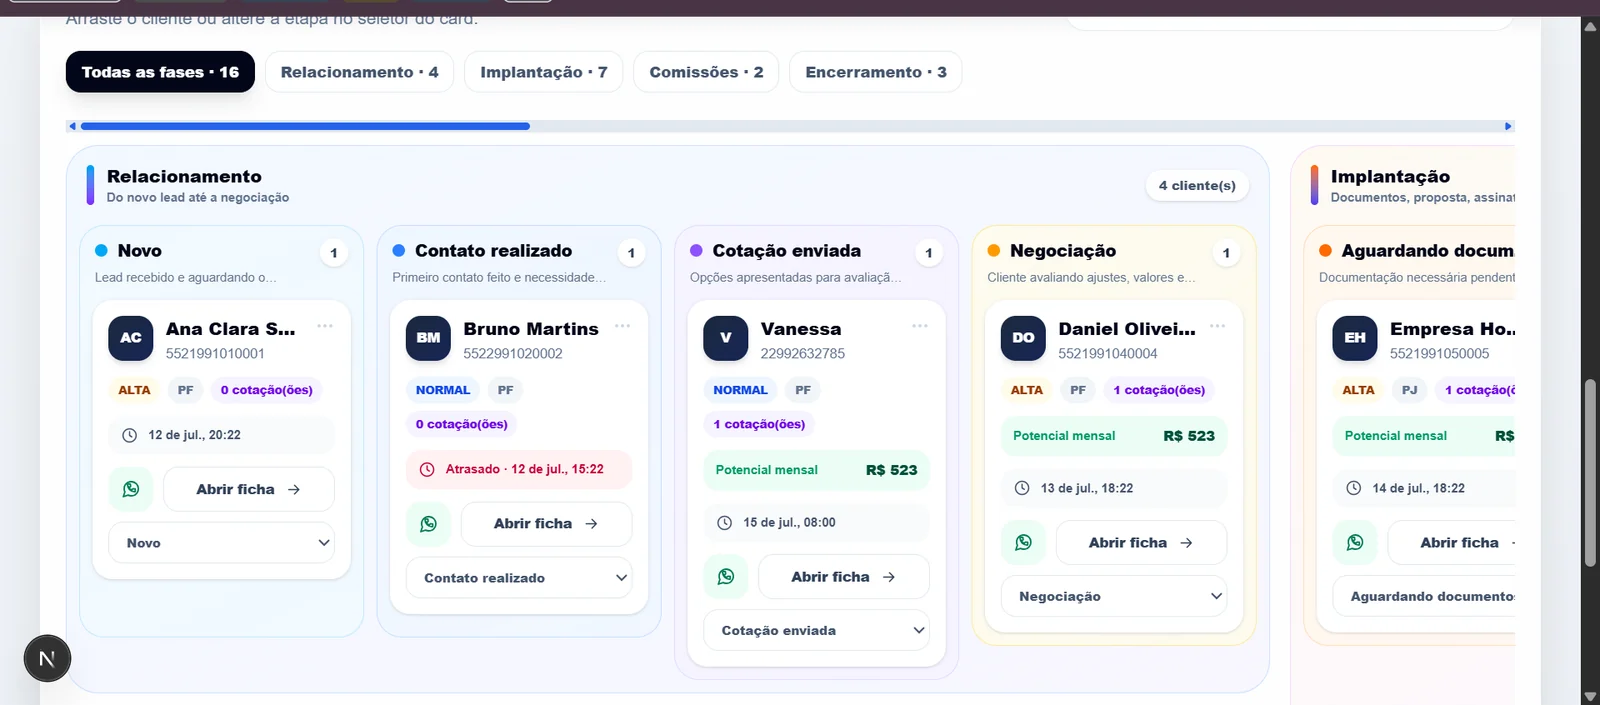Select Relacionamento · 4 filter tab
Image resolution: width=1600 pixels, height=705 pixels.
(359, 72)
